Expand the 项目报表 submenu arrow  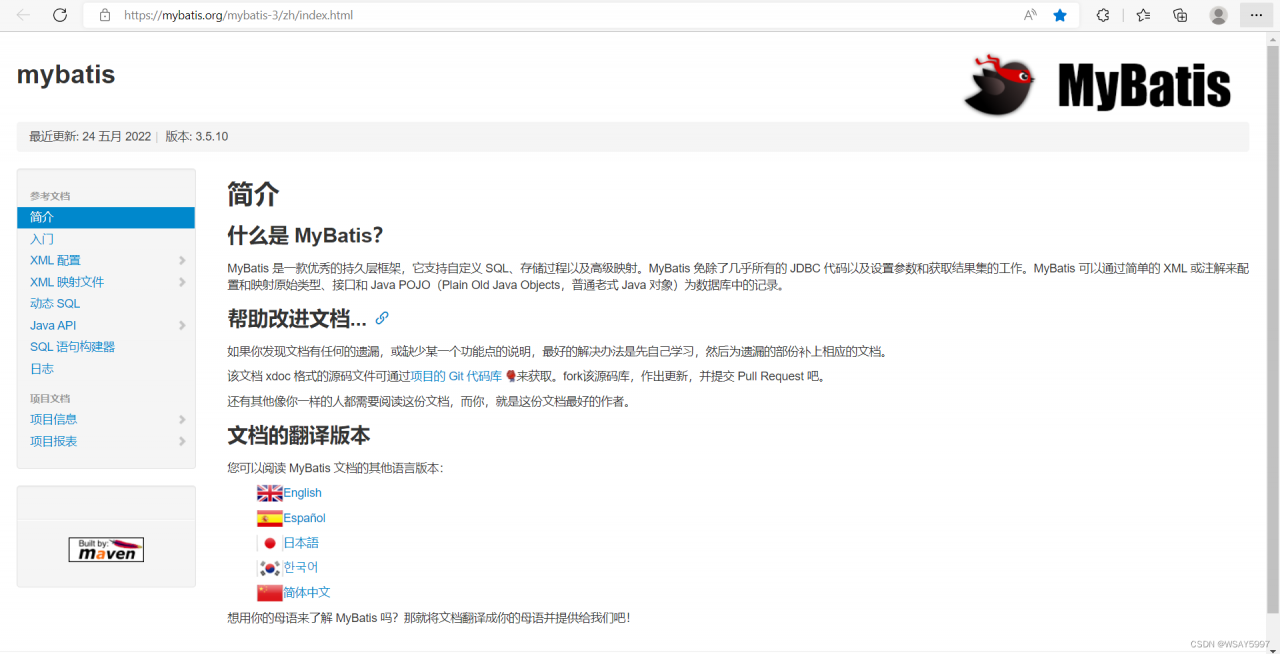click(x=182, y=441)
